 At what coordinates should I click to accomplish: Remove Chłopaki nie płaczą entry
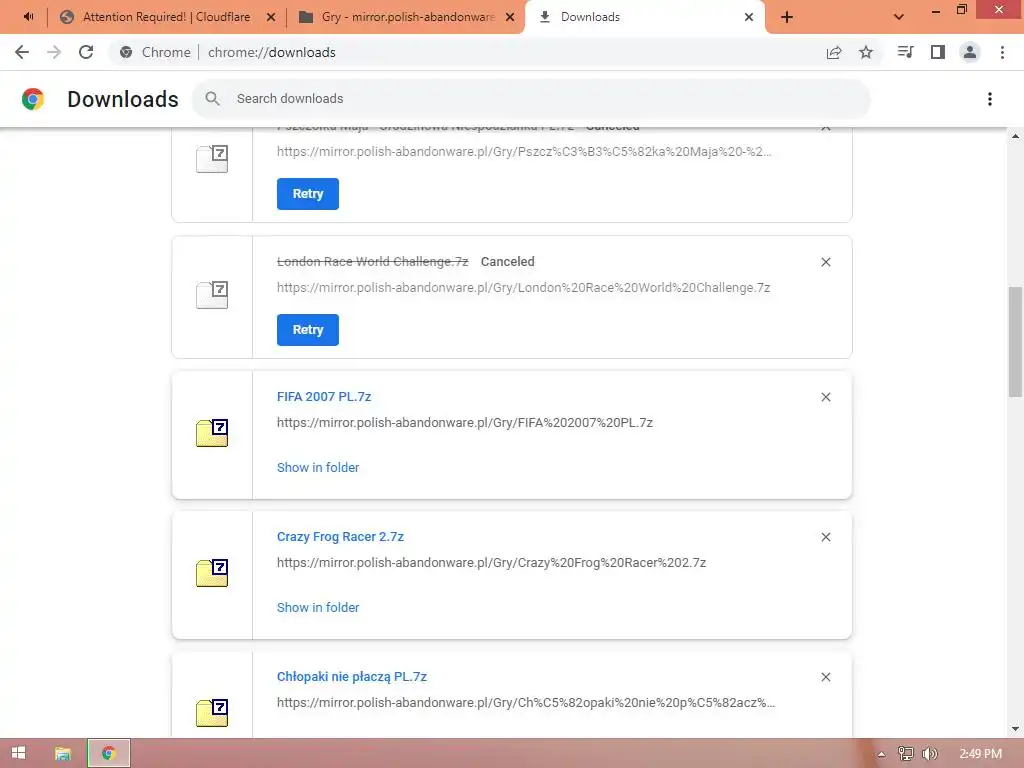point(825,677)
